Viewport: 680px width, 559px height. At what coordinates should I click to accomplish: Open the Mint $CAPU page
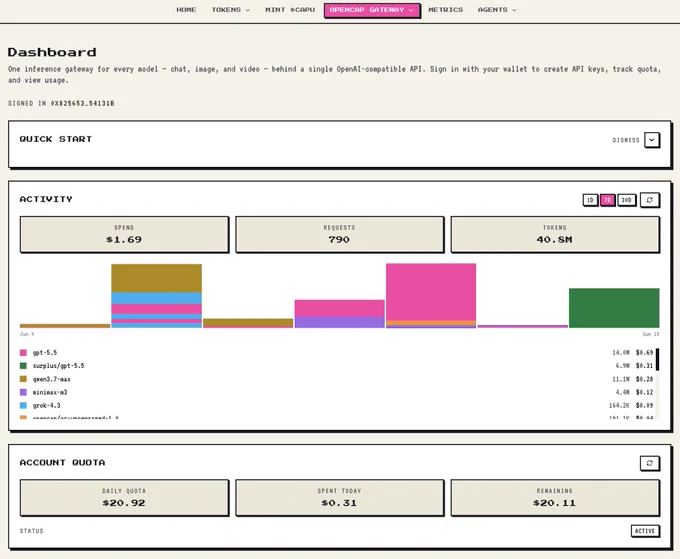[x=290, y=10]
